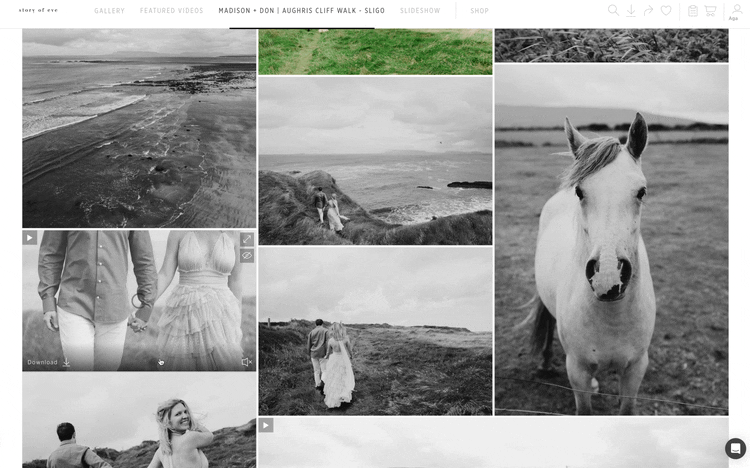Open Featured Videos tab
Viewport: 750px width, 468px height.
pos(171,11)
